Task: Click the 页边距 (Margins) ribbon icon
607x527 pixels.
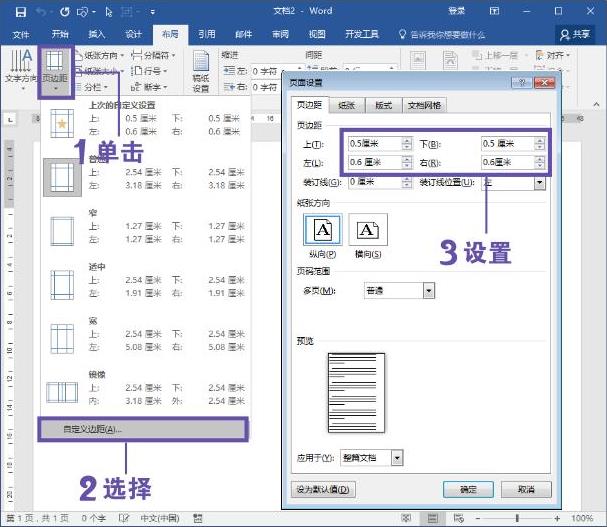Action: 55,71
